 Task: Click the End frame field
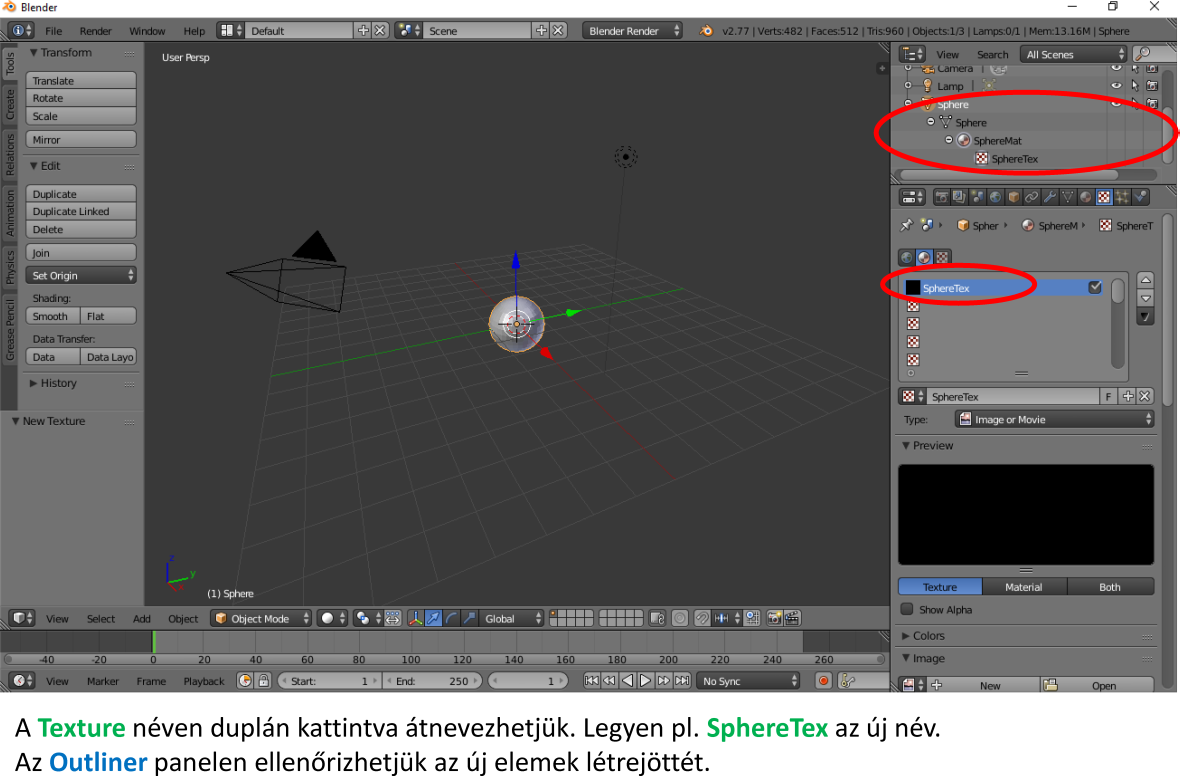[434, 680]
